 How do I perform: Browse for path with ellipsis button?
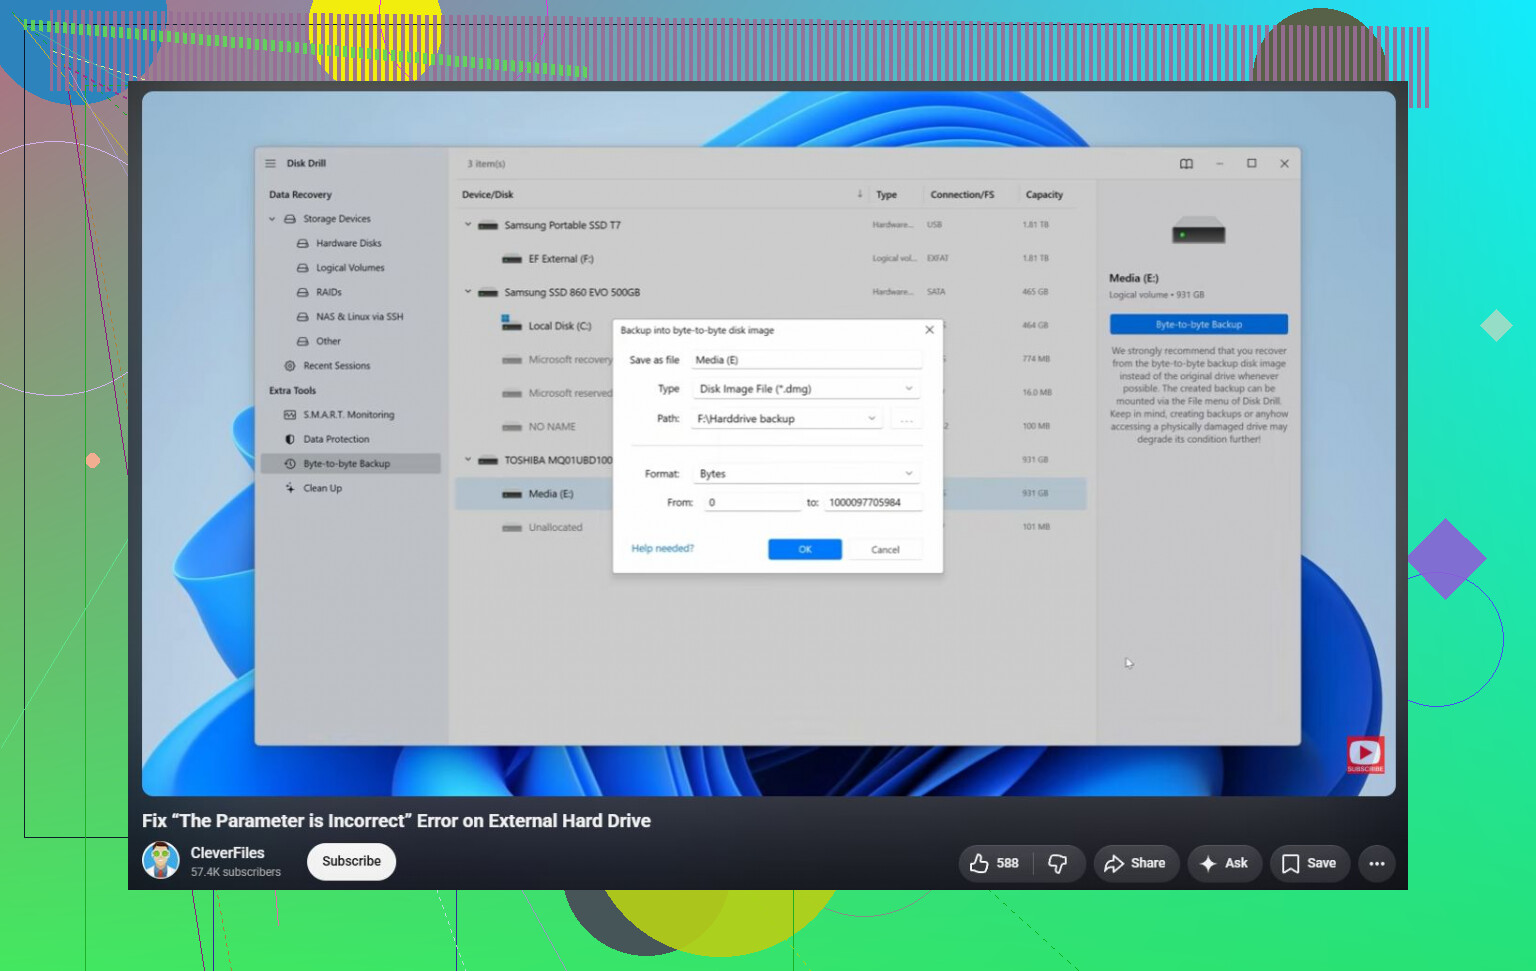(x=907, y=420)
